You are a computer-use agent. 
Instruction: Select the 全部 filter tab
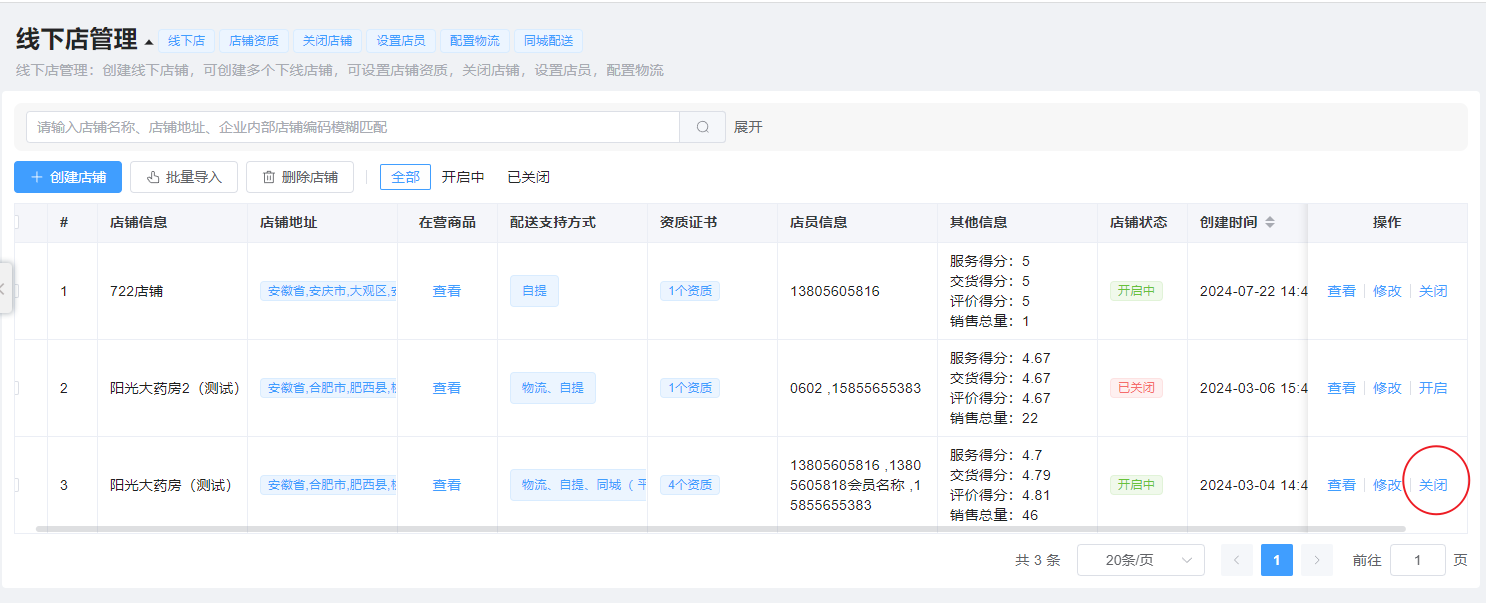[405, 177]
